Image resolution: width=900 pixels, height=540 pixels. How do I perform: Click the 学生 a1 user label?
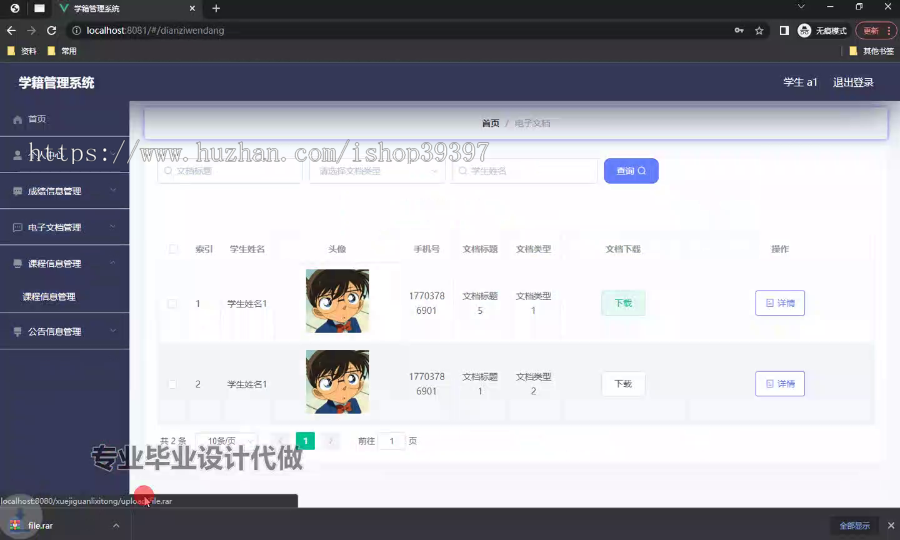pos(800,82)
